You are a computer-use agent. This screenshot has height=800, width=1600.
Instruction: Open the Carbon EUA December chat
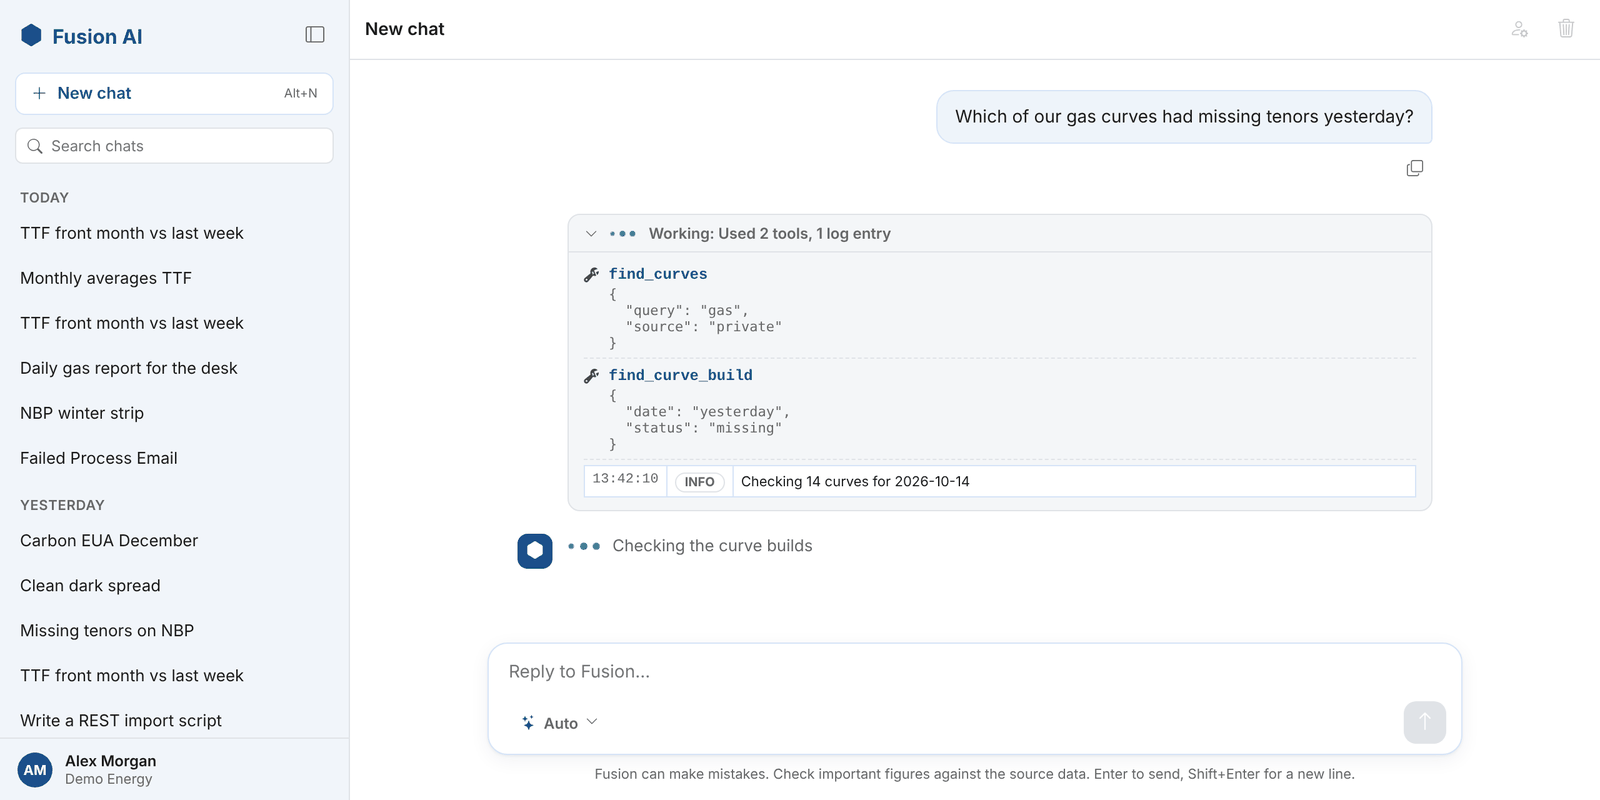109,540
